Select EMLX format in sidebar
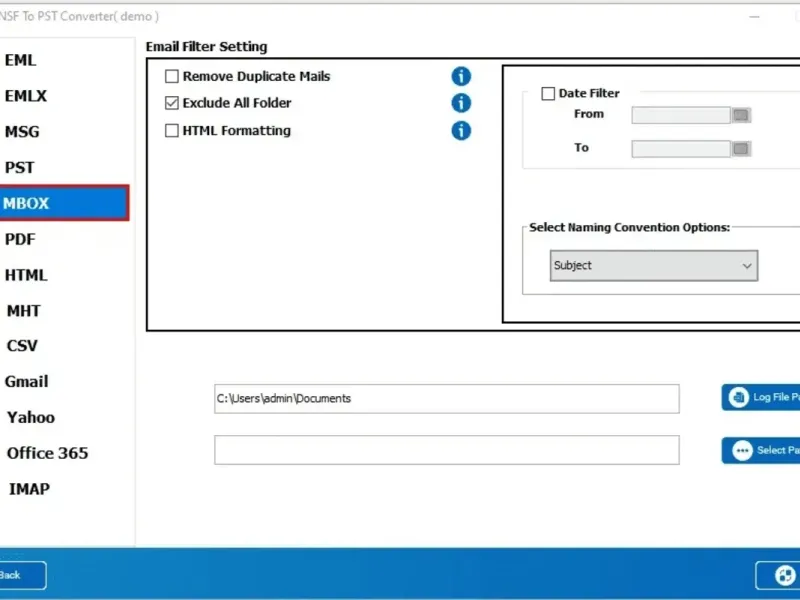800x600 pixels. [26, 96]
